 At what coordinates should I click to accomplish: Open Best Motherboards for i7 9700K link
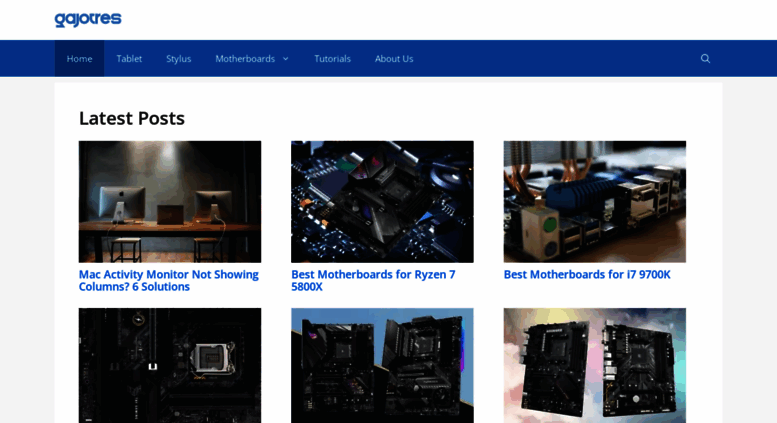point(587,274)
